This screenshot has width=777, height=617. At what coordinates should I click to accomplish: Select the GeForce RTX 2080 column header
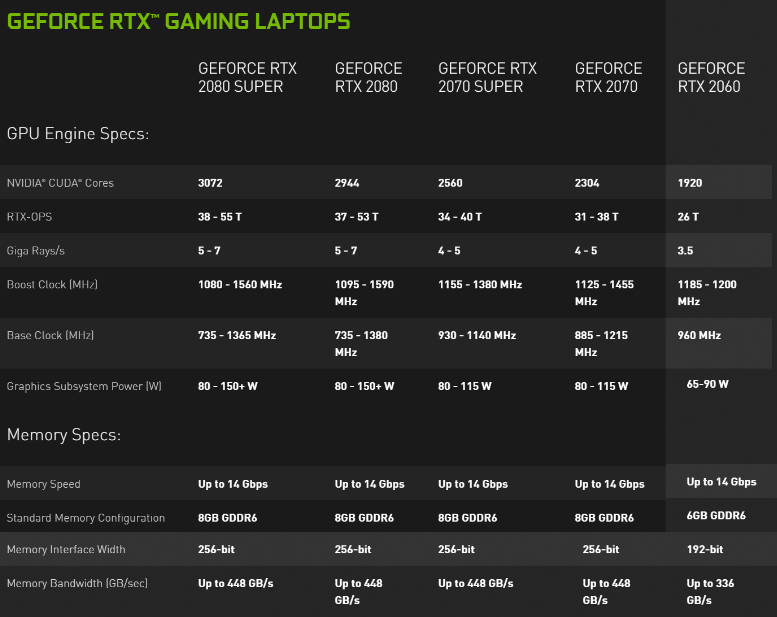(x=368, y=77)
